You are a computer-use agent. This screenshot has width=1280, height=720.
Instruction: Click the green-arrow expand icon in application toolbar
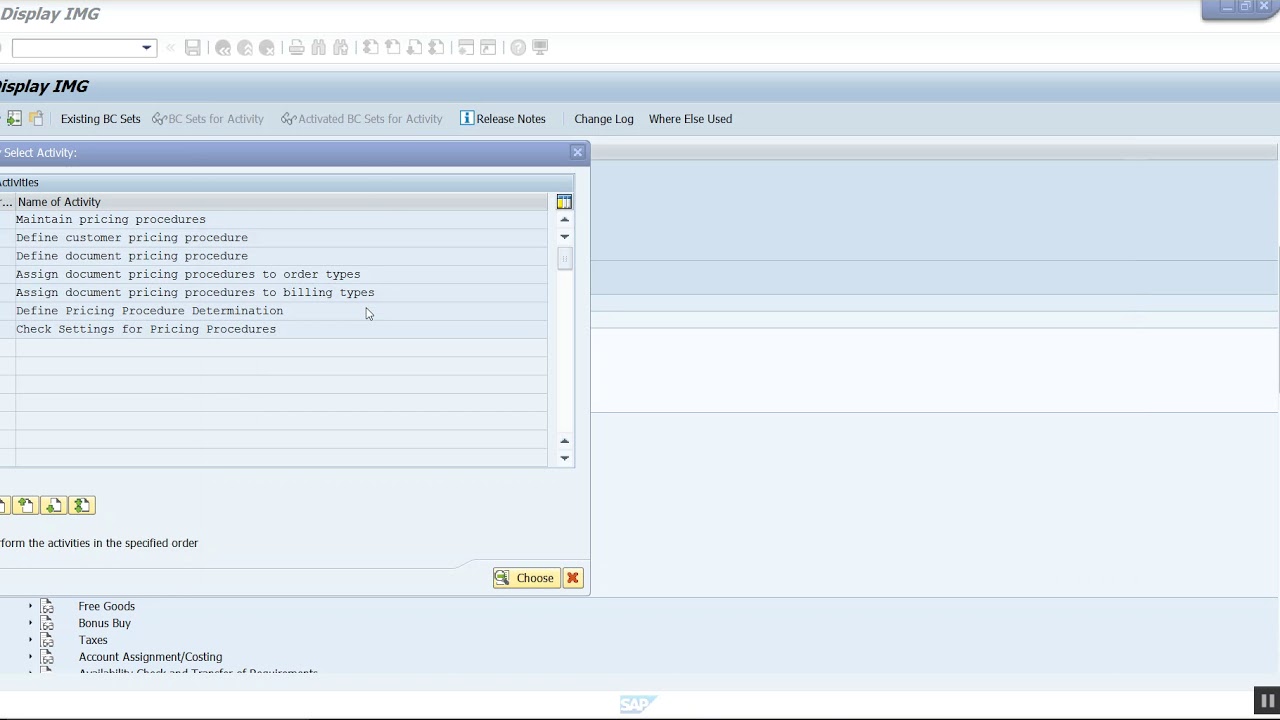pos(14,118)
